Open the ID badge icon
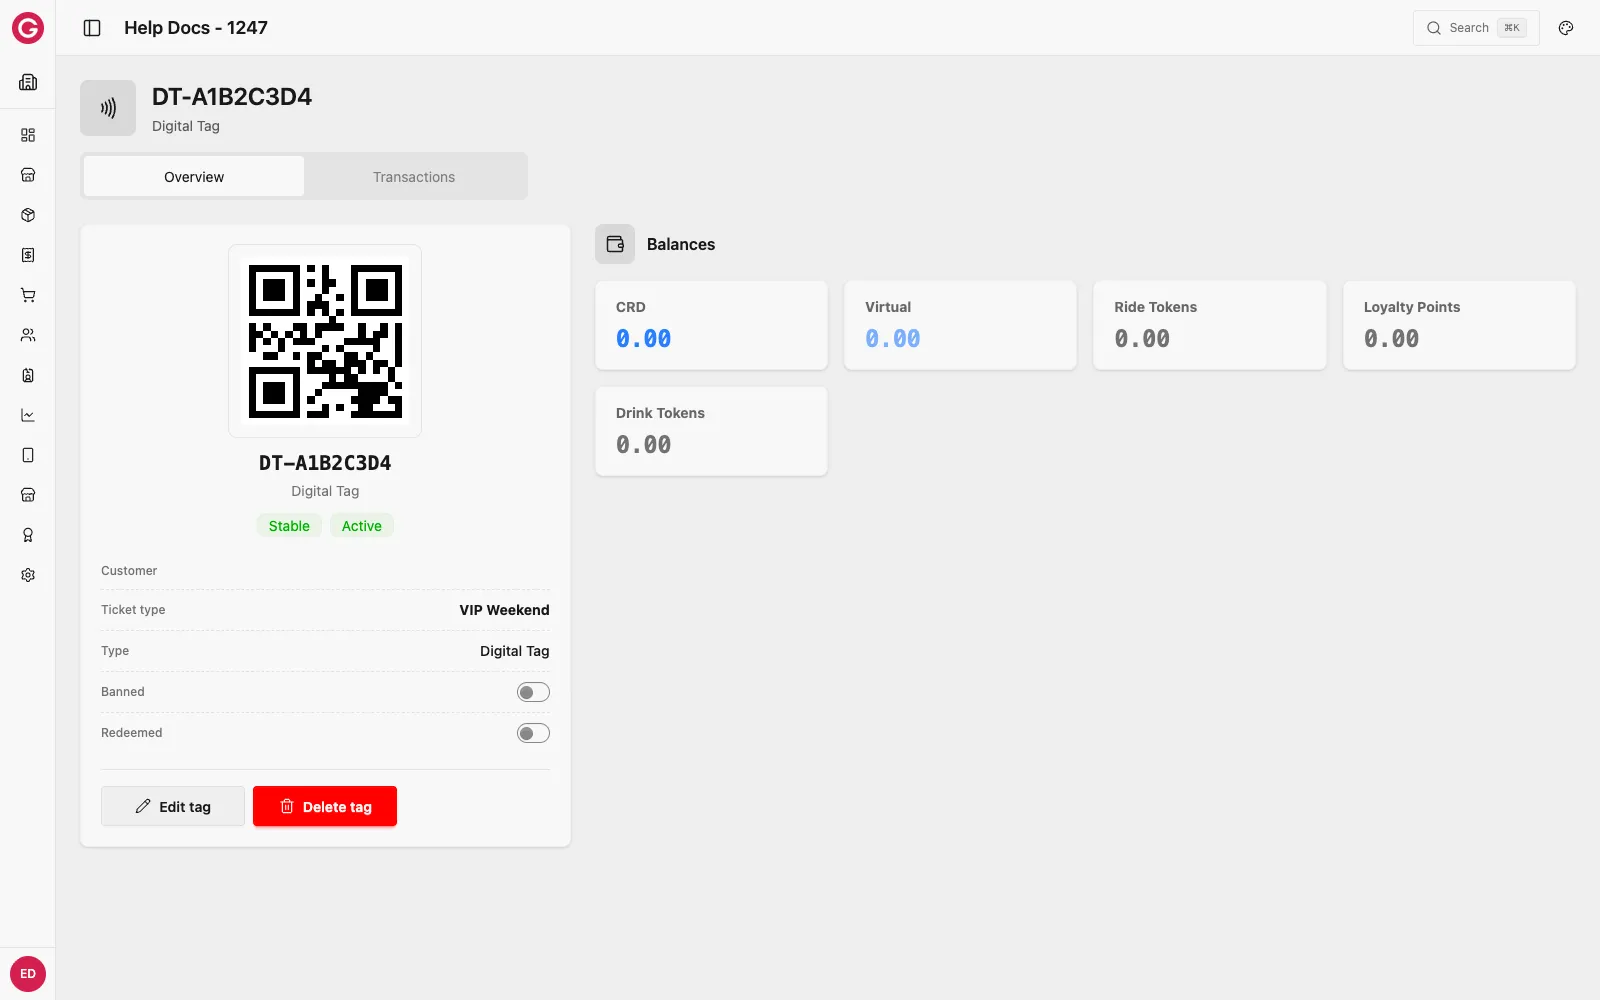1600x1000 pixels. 28,375
